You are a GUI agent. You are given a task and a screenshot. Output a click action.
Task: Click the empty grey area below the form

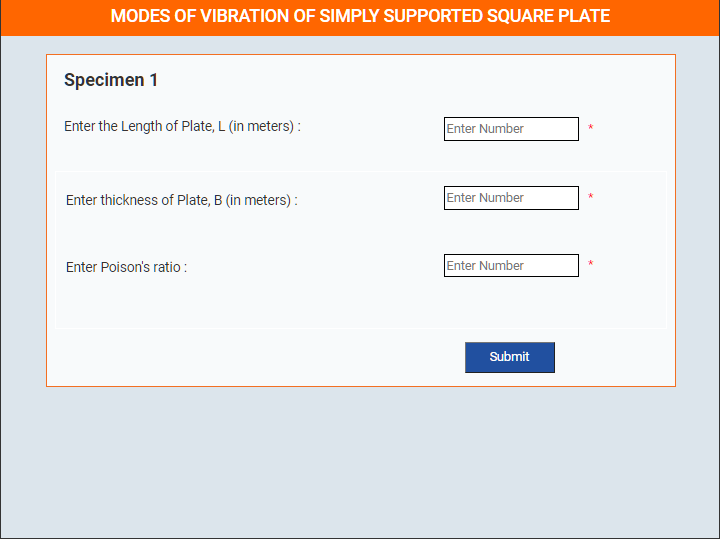pos(360,462)
